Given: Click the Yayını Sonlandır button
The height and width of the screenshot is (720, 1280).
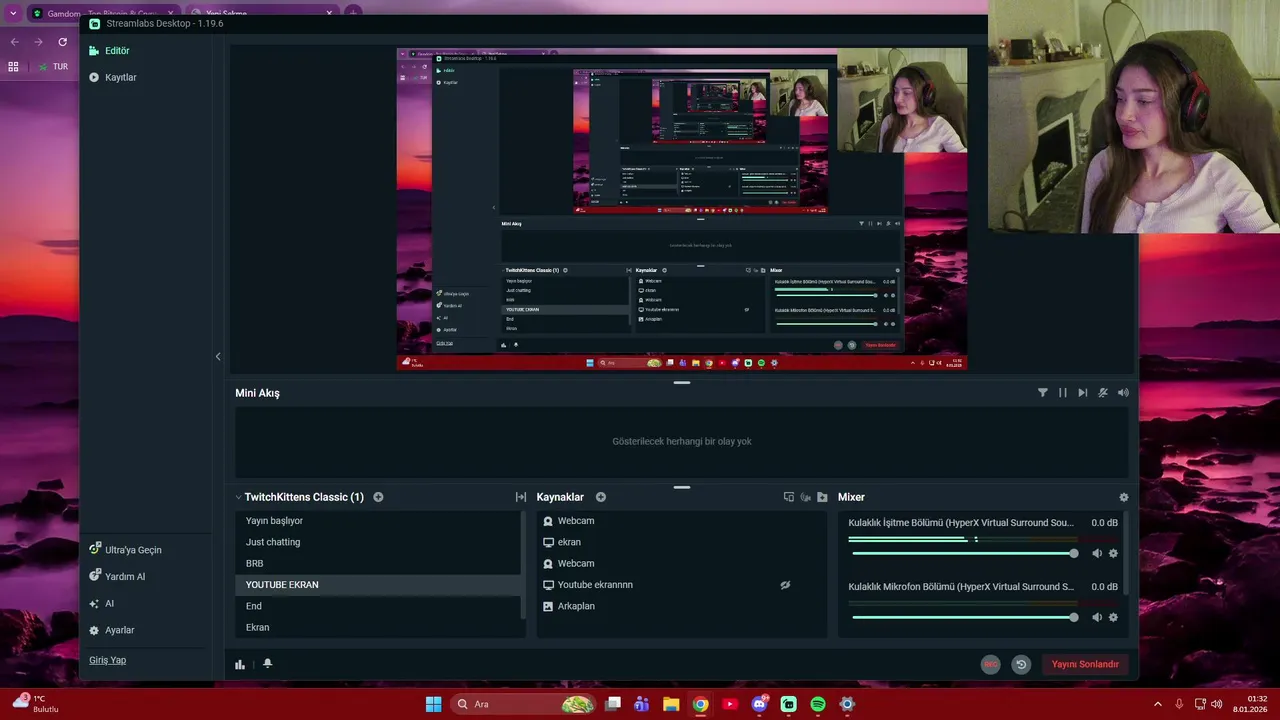Looking at the screenshot, I should click(1085, 664).
